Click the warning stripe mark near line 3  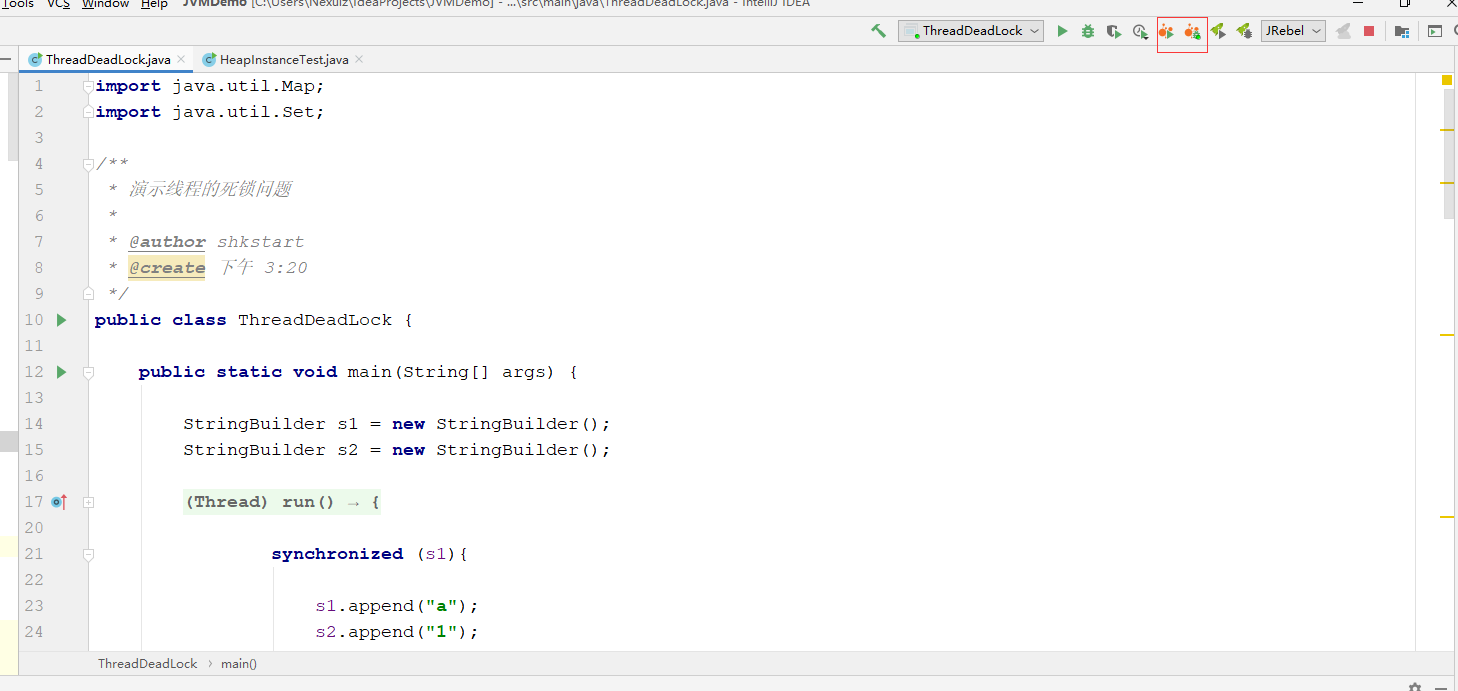click(x=1446, y=130)
